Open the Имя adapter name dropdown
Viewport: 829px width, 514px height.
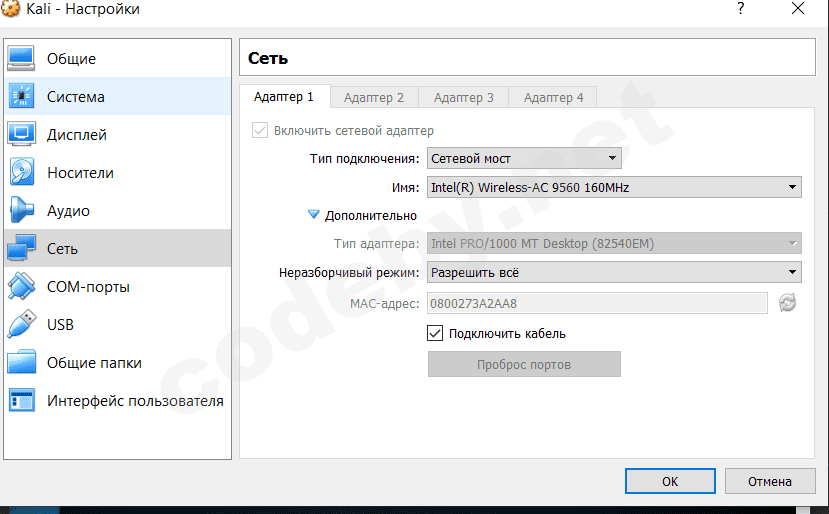[x=614, y=187]
